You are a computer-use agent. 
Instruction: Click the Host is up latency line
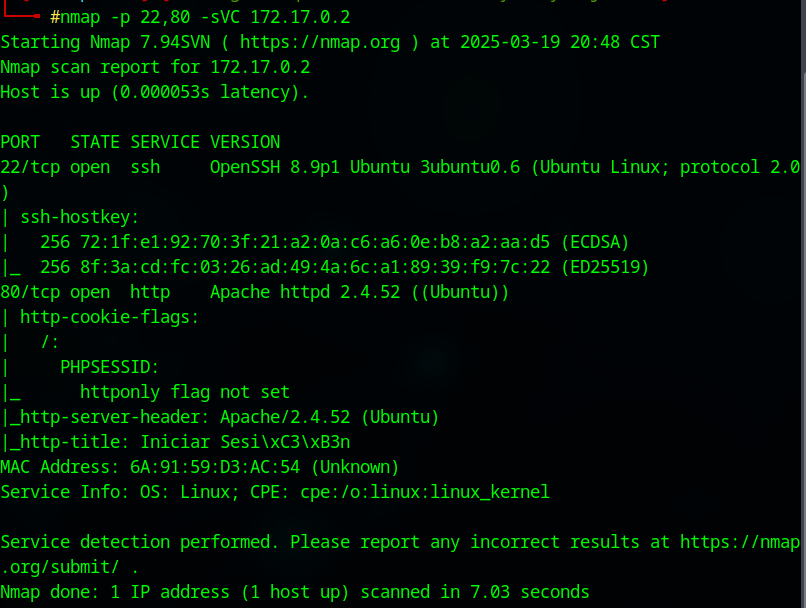pyautogui.click(x=155, y=93)
